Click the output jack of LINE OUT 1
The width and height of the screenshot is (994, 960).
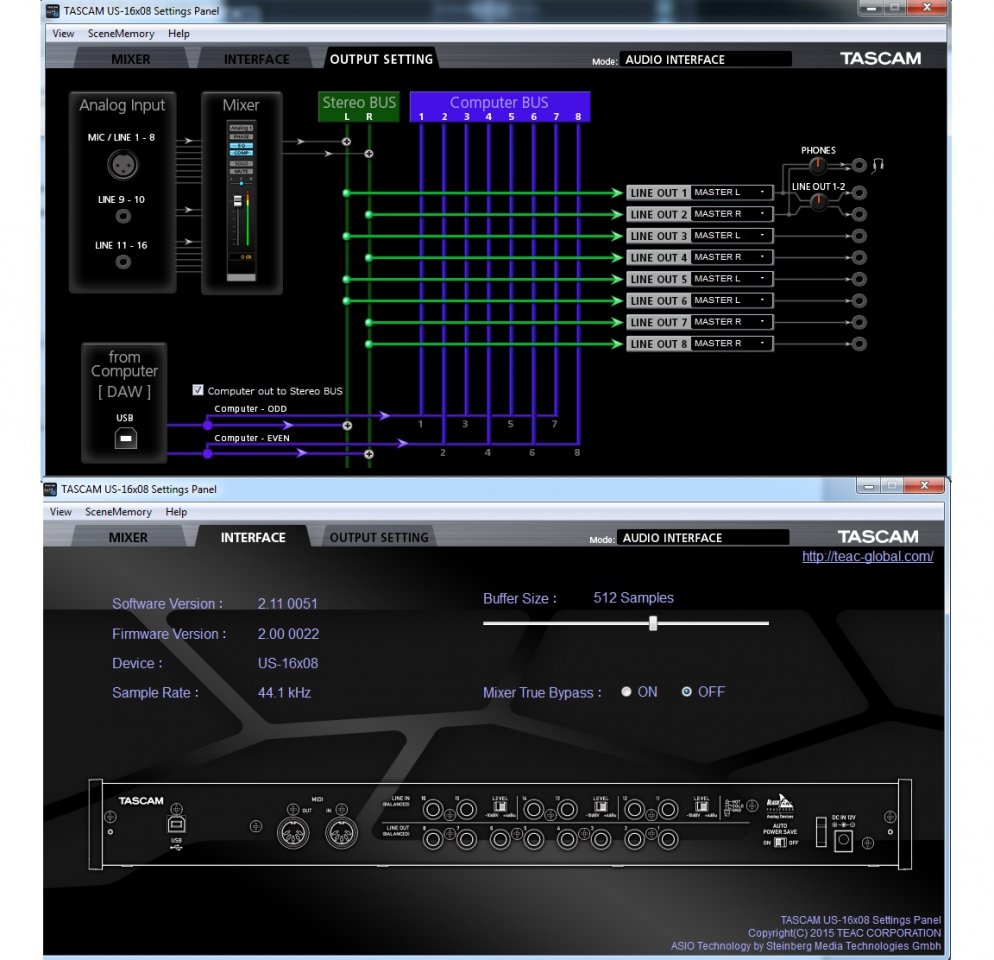point(859,193)
